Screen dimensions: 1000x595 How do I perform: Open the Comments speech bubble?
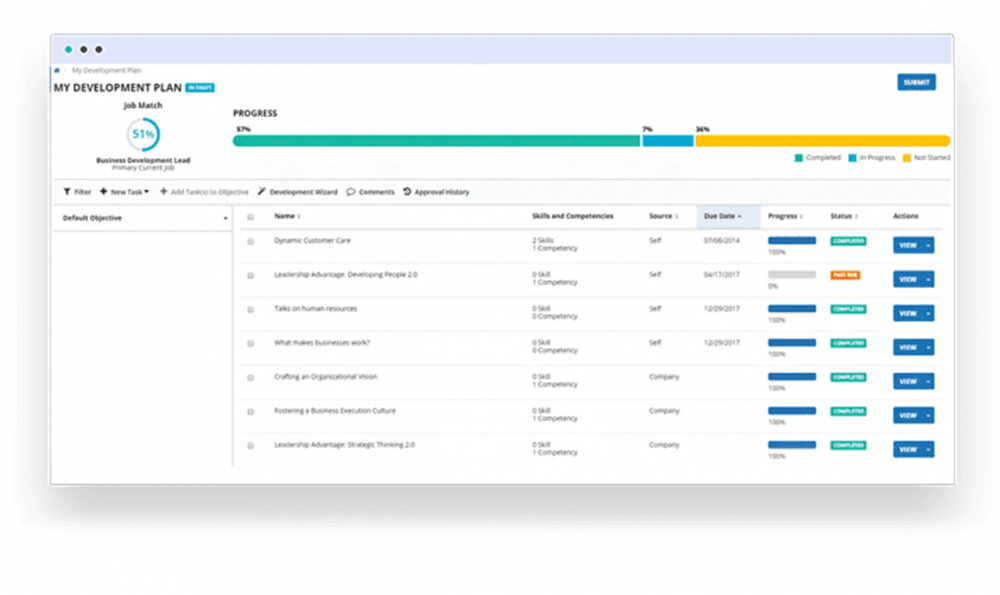(351, 192)
